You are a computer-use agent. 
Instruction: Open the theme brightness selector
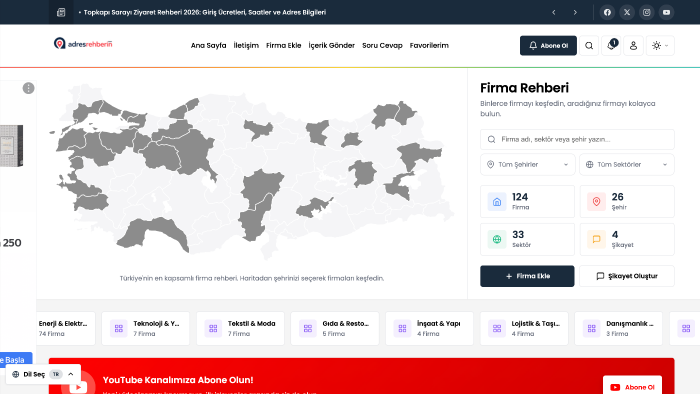pyautogui.click(x=660, y=46)
